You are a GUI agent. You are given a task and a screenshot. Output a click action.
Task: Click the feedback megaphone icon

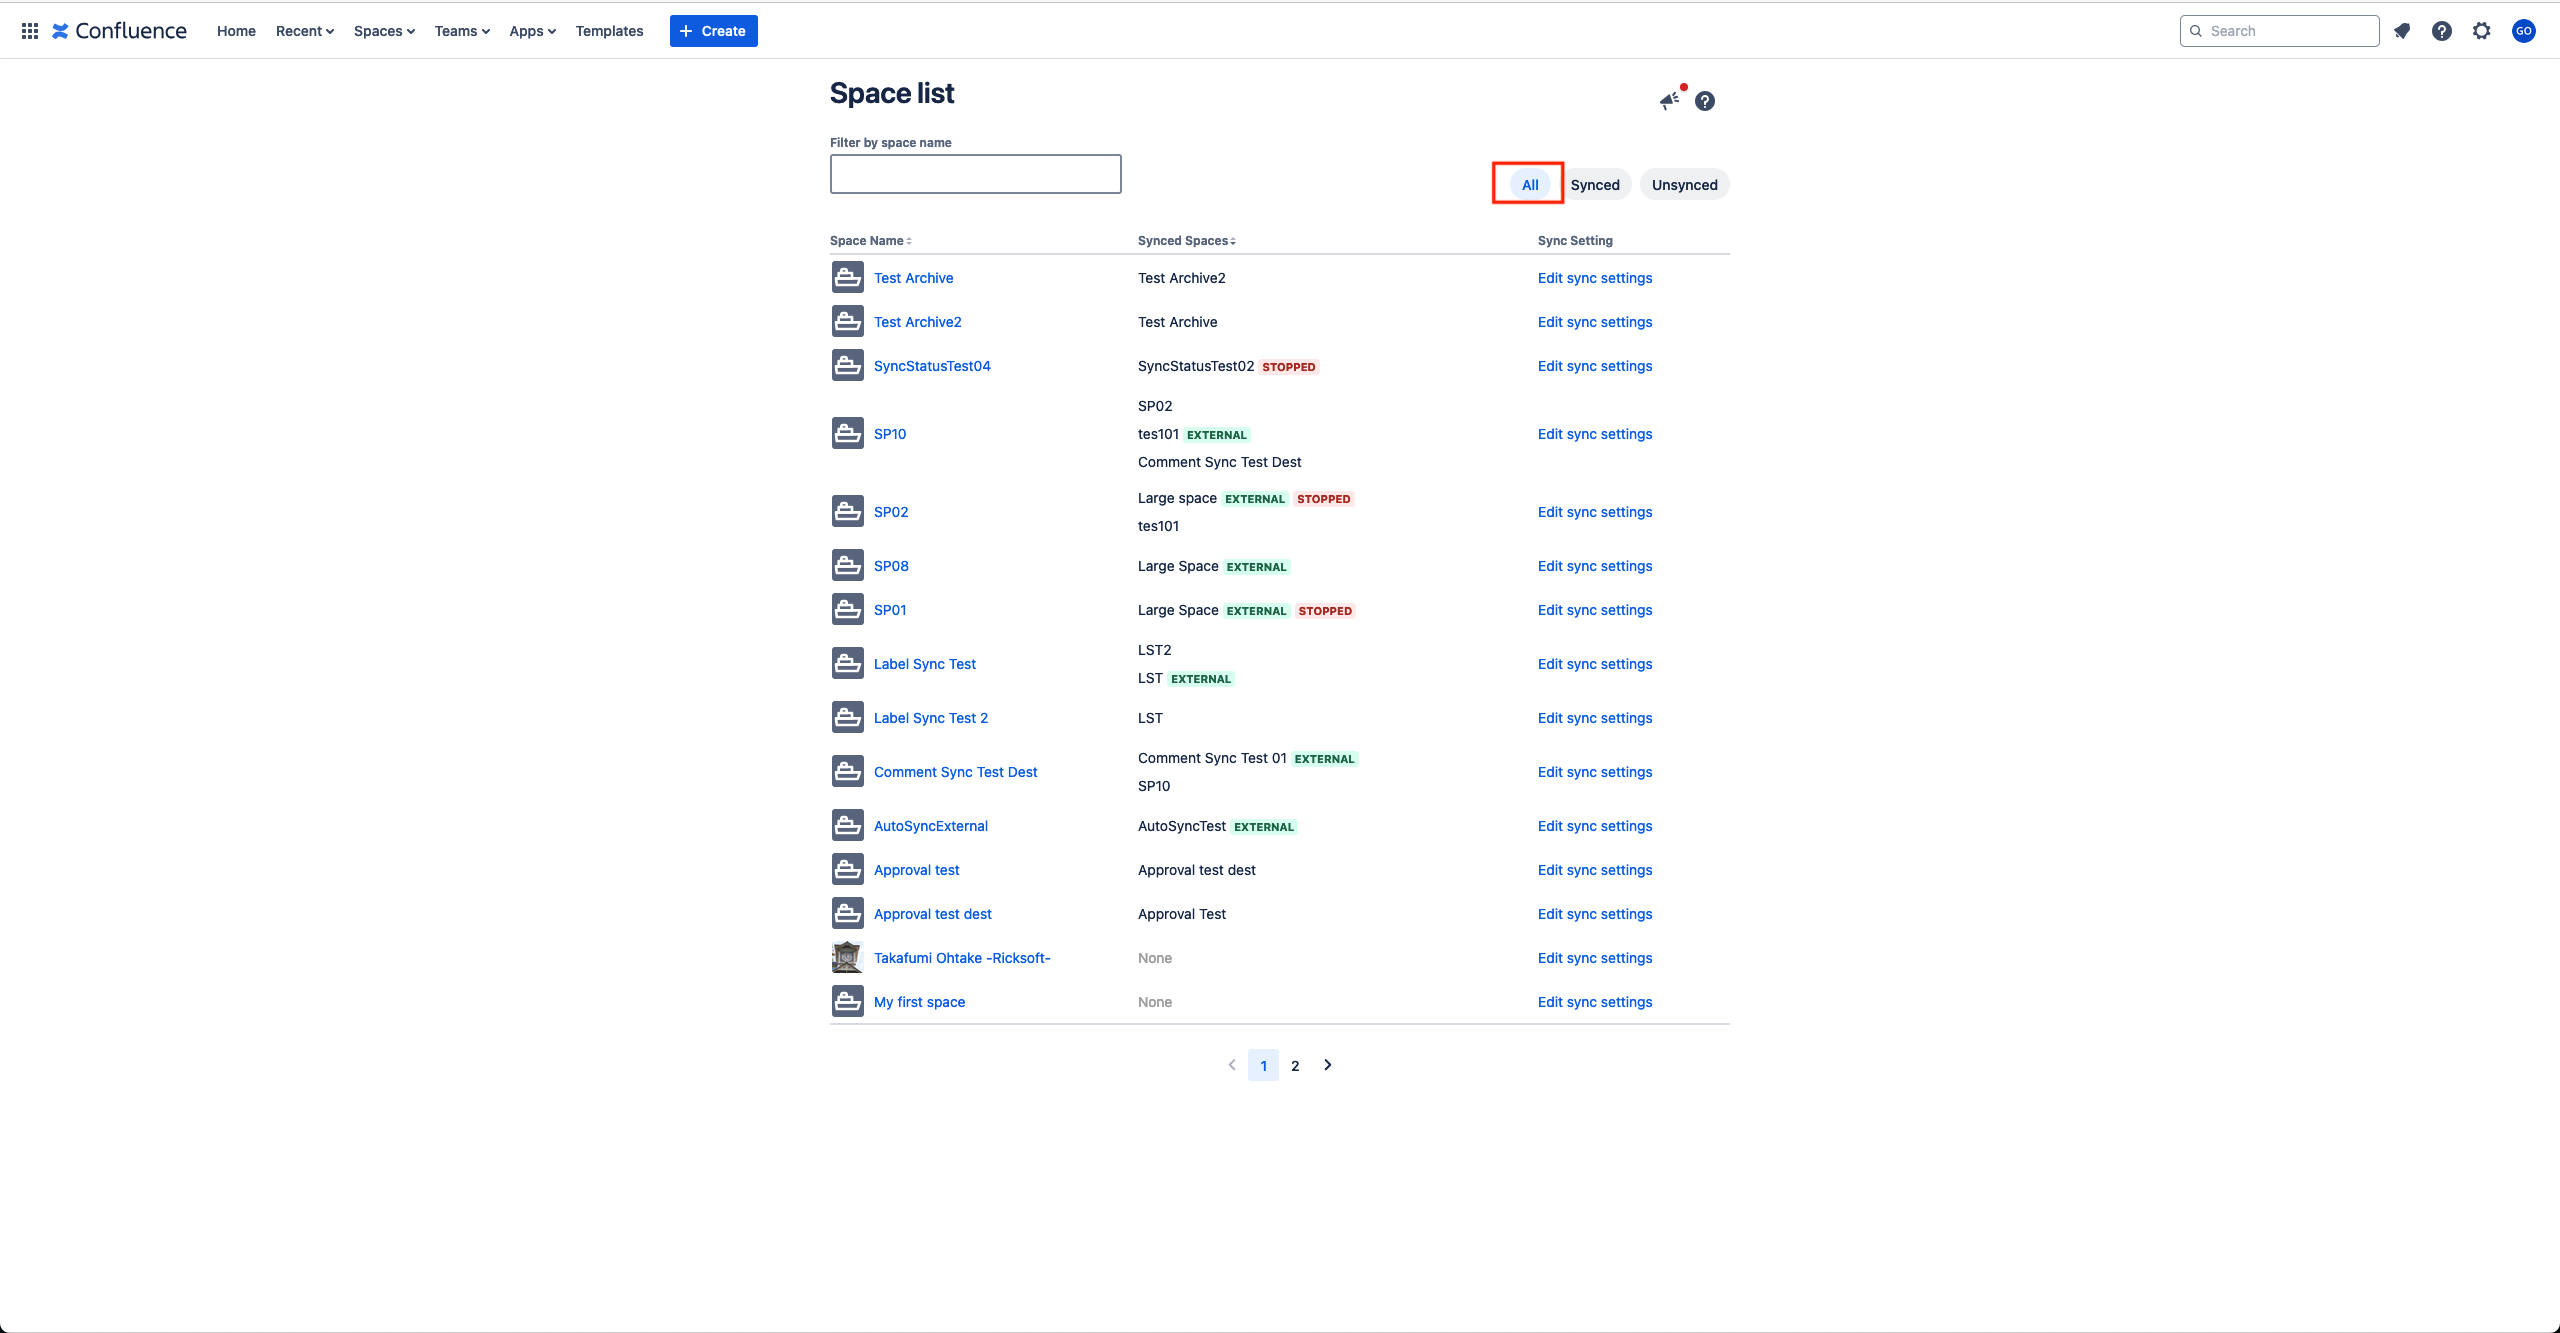tap(1670, 100)
